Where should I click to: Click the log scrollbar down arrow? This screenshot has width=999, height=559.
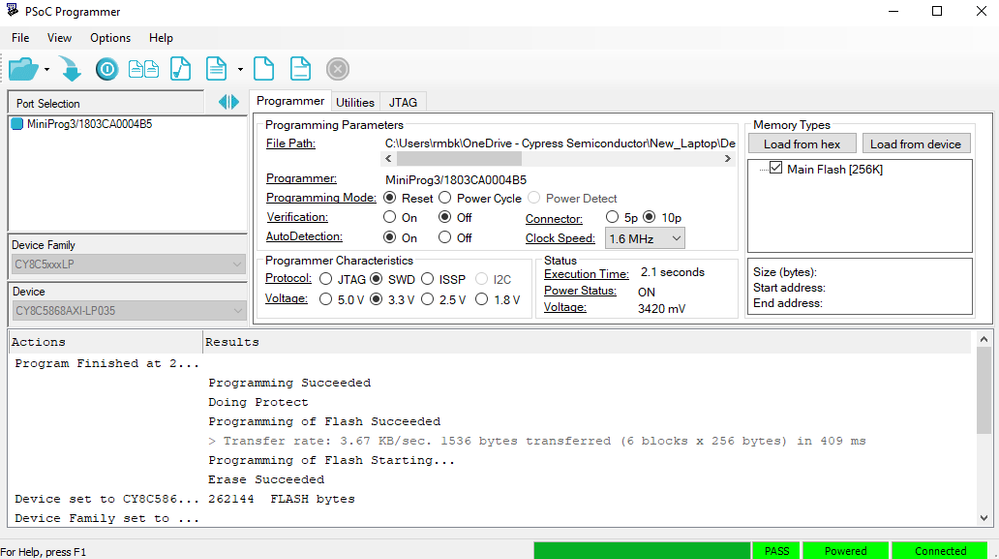(984, 518)
